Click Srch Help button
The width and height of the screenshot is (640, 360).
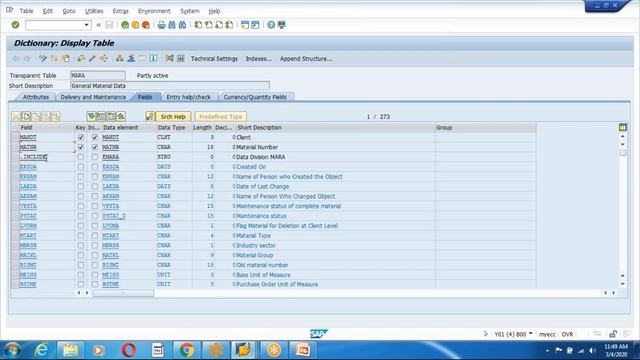point(173,116)
